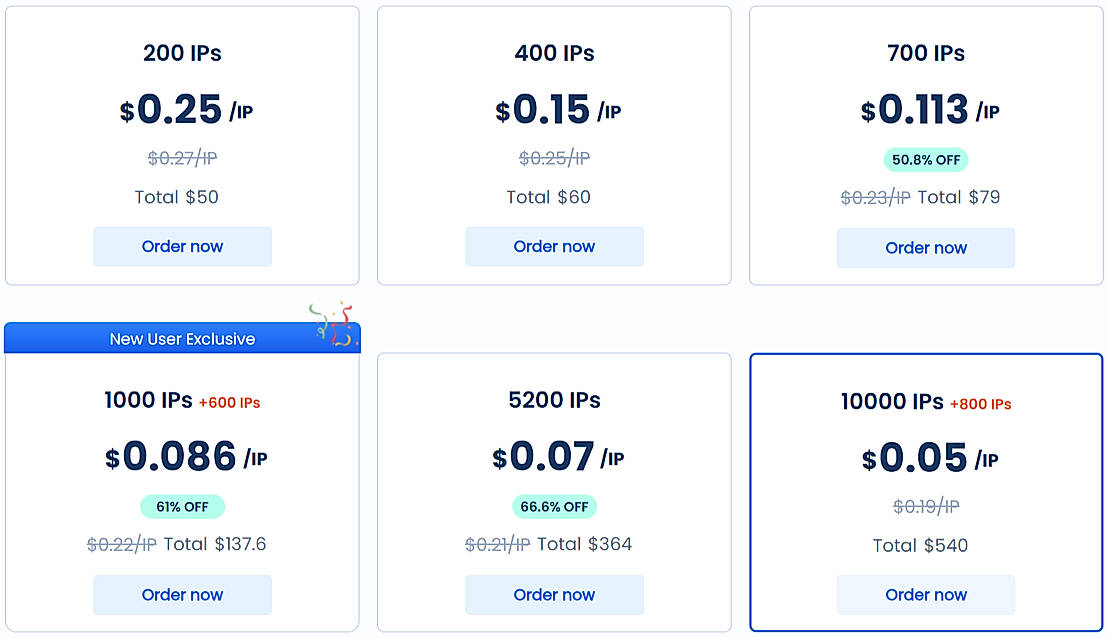Select the 400 IPs plan heading
1108x638 pixels.
pyautogui.click(x=554, y=53)
